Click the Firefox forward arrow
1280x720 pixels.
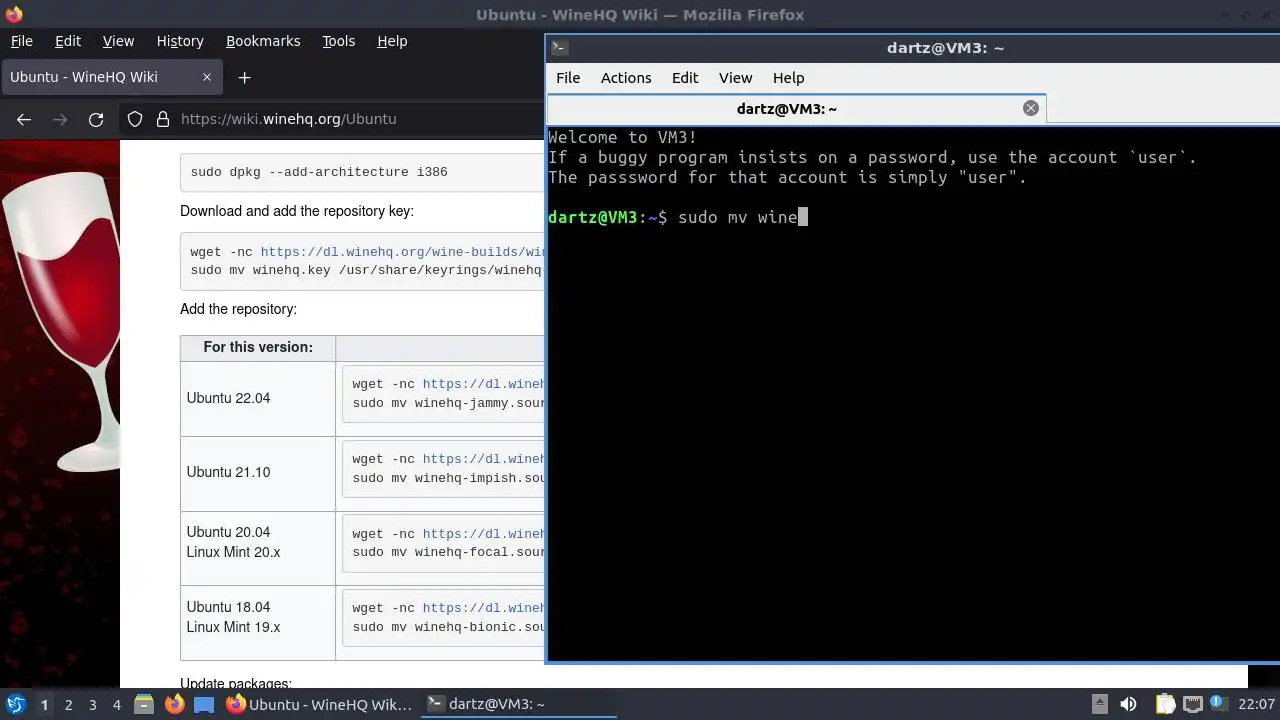coord(60,119)
